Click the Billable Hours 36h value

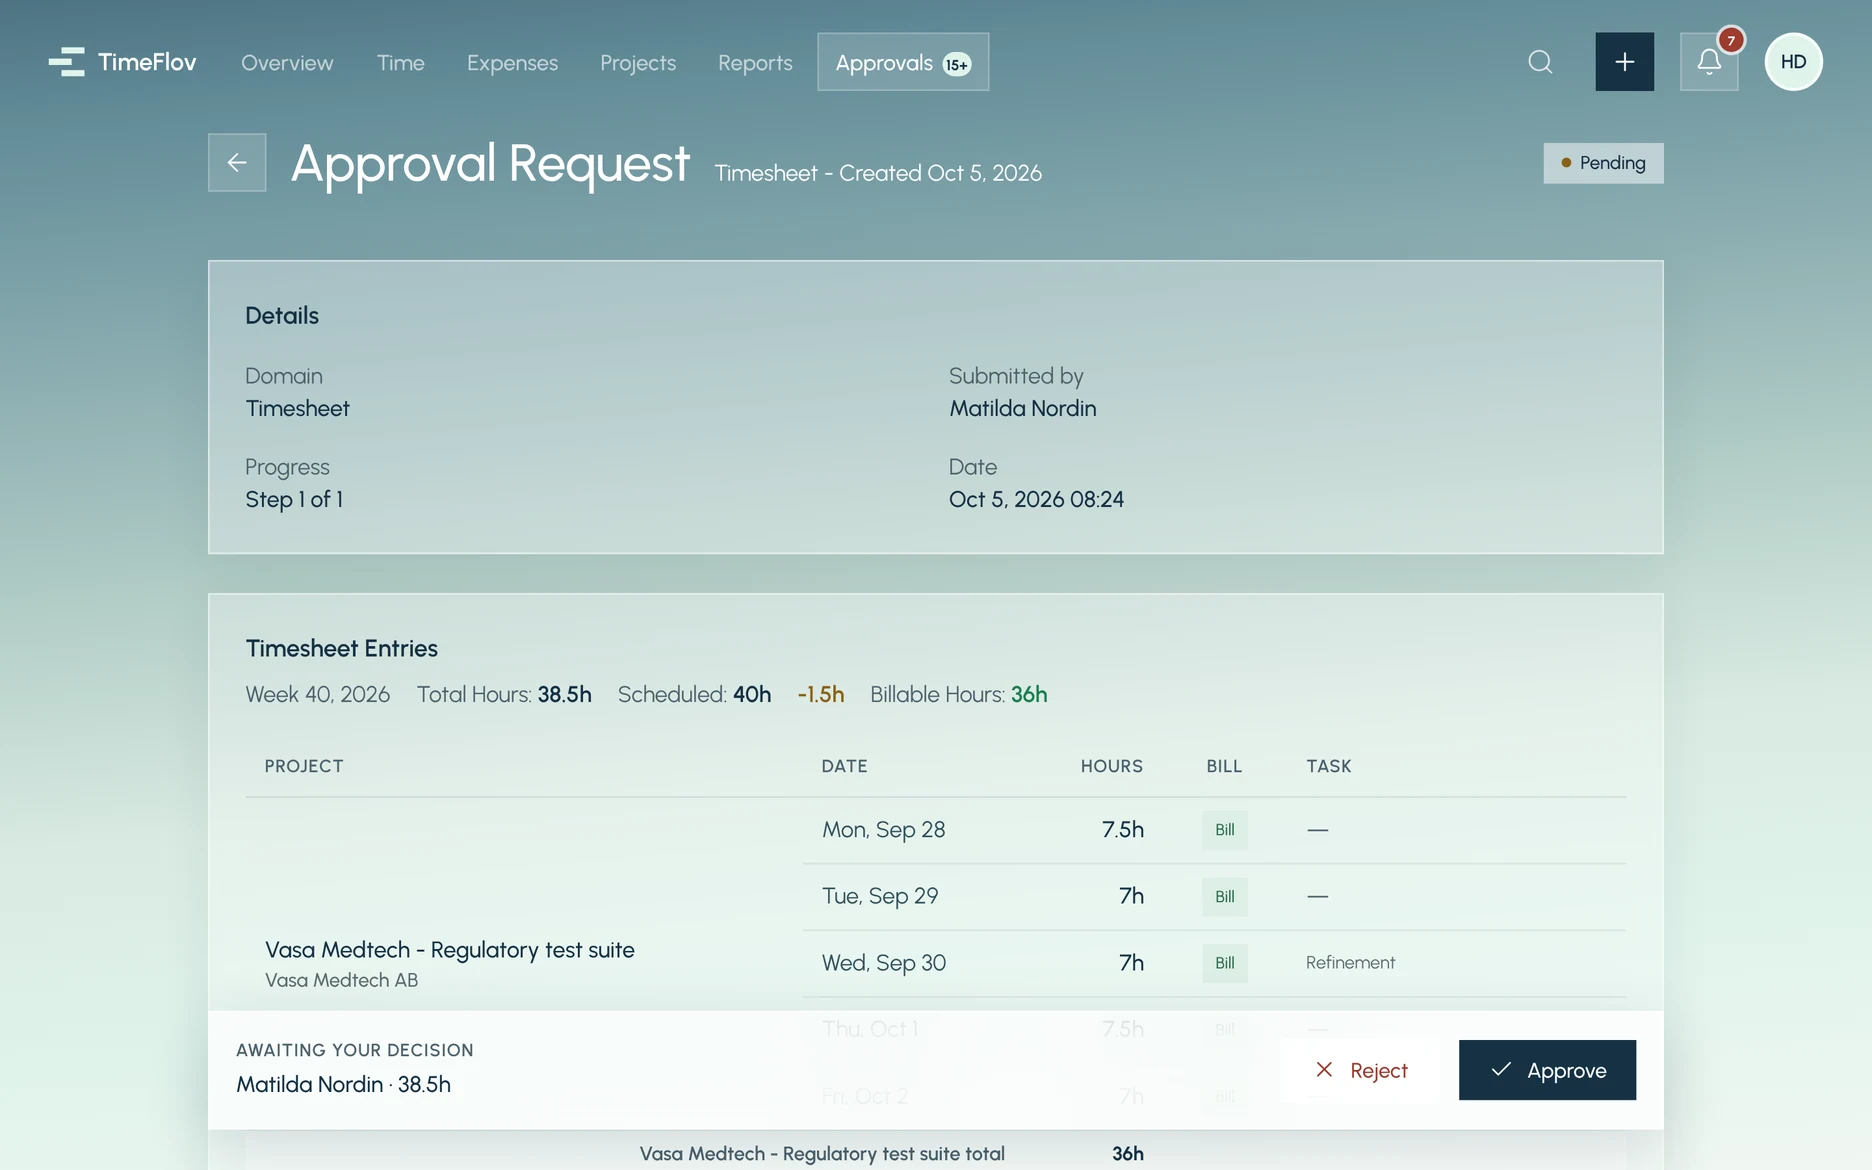(1028, 694)
